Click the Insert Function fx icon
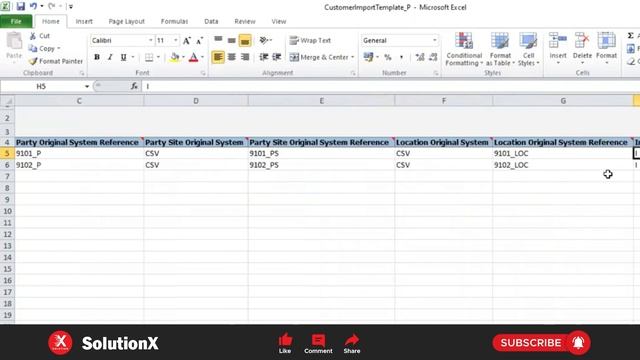The height and width of the screenshot is (360, 640). tap(134, 86)
